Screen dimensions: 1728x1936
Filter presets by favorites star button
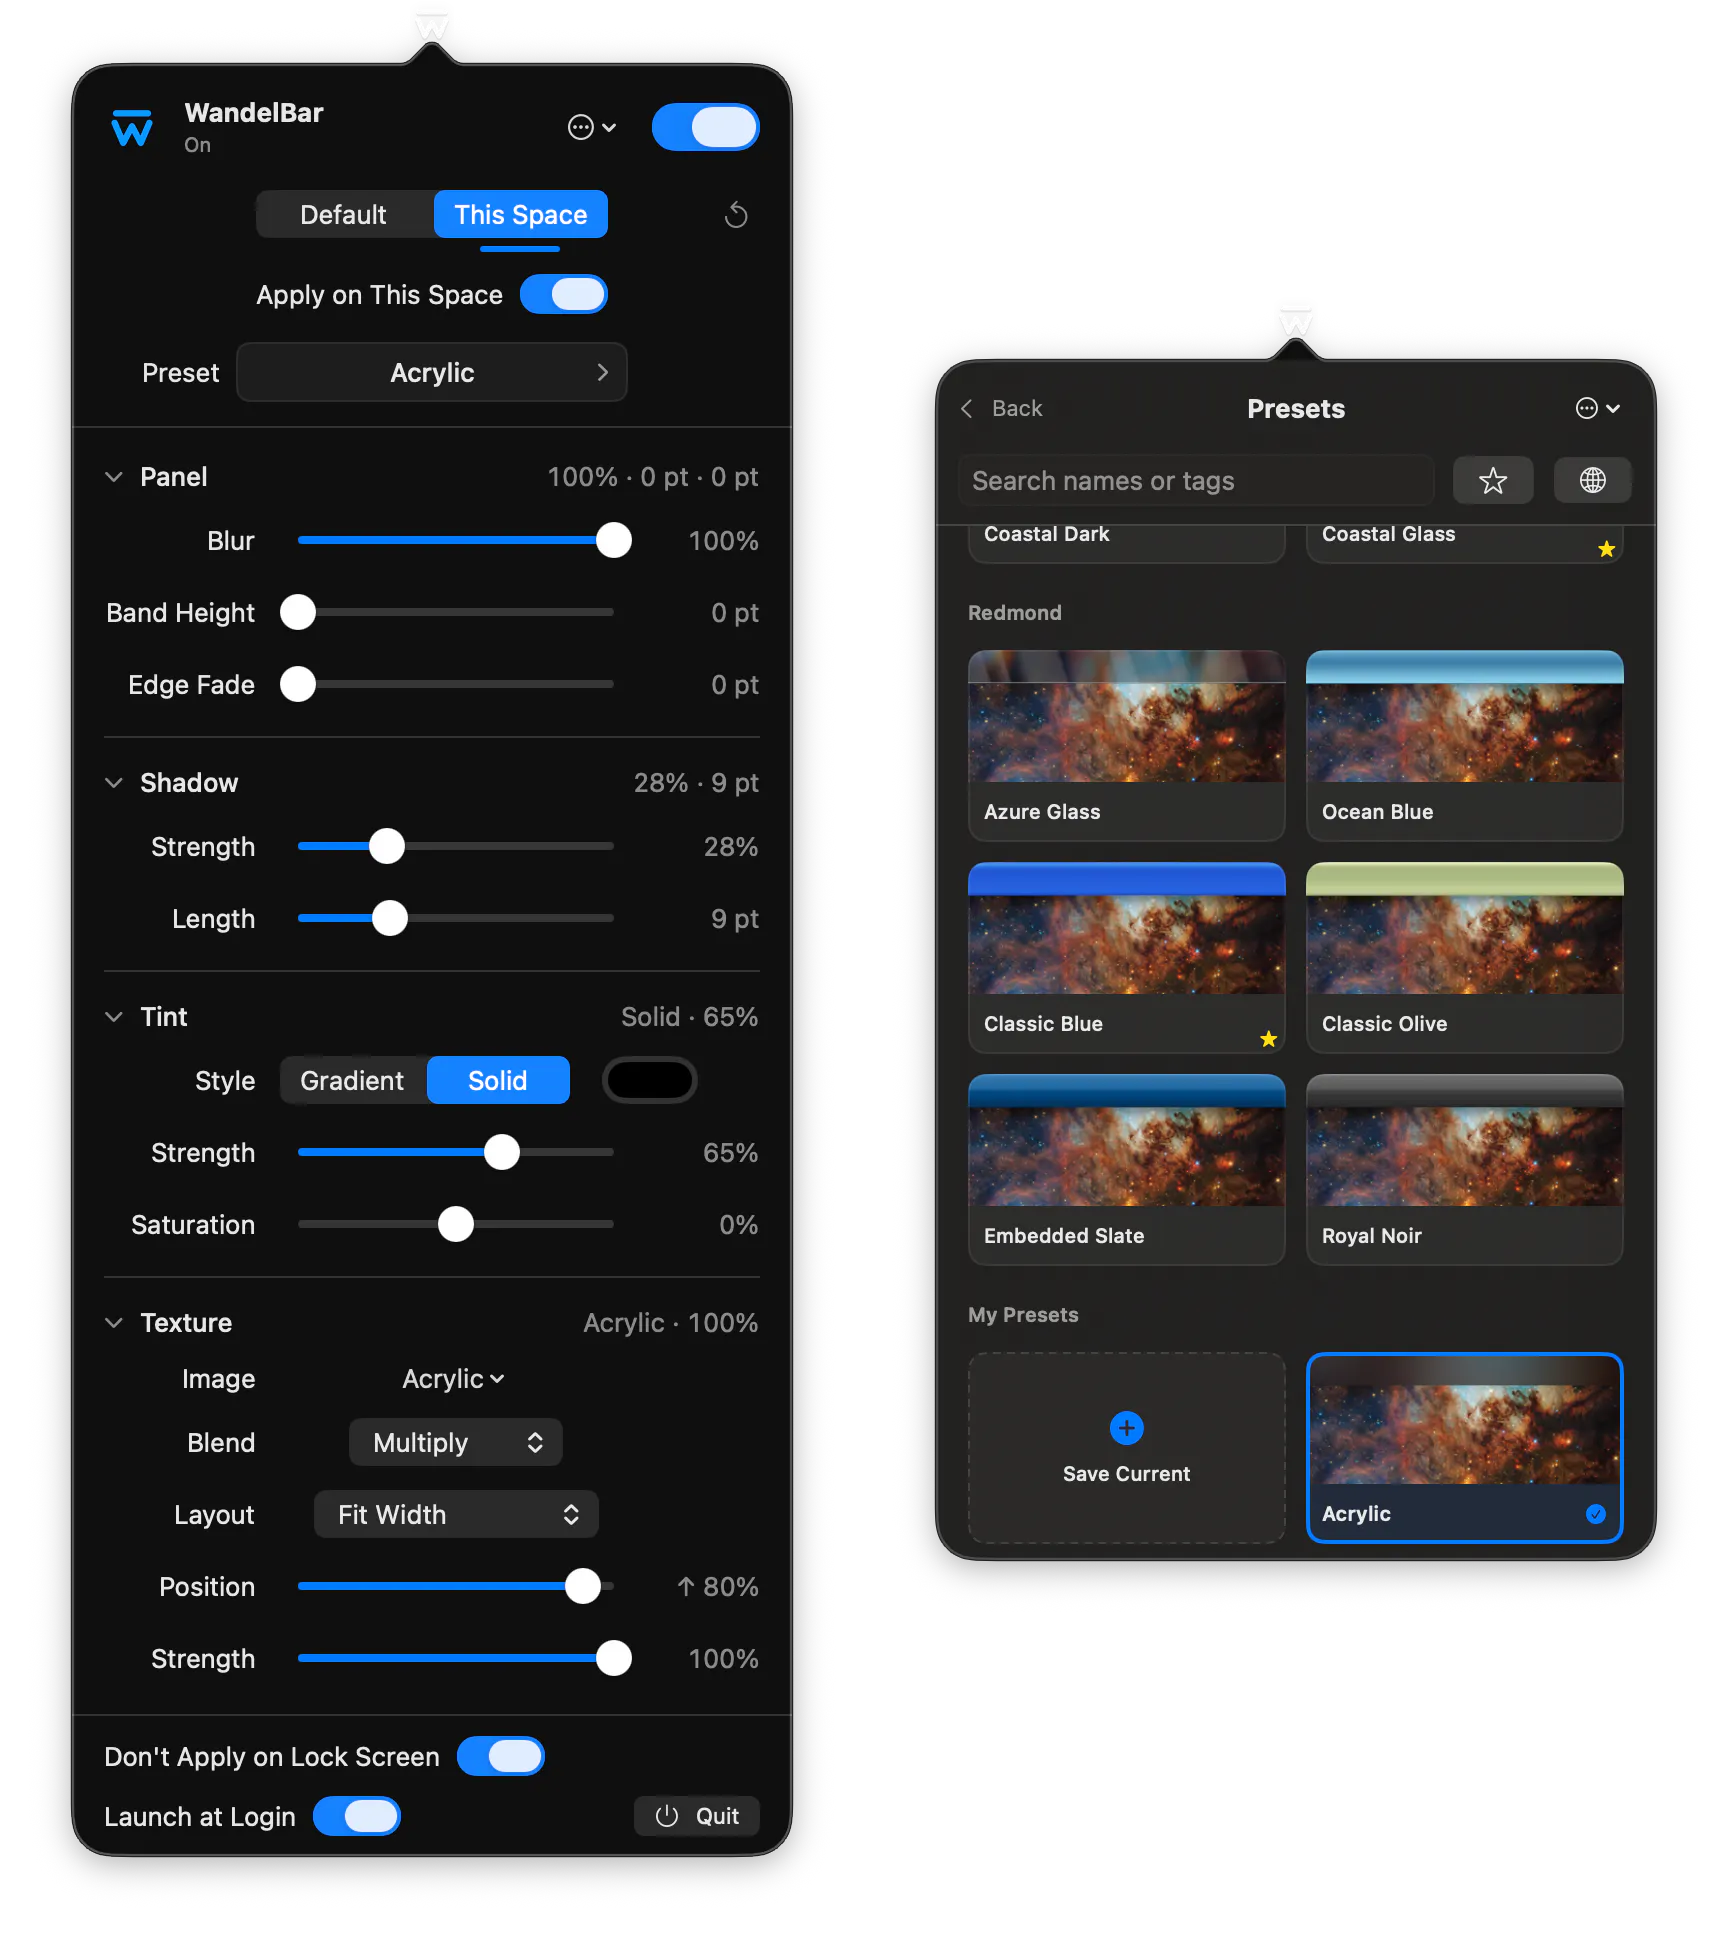1493,481
